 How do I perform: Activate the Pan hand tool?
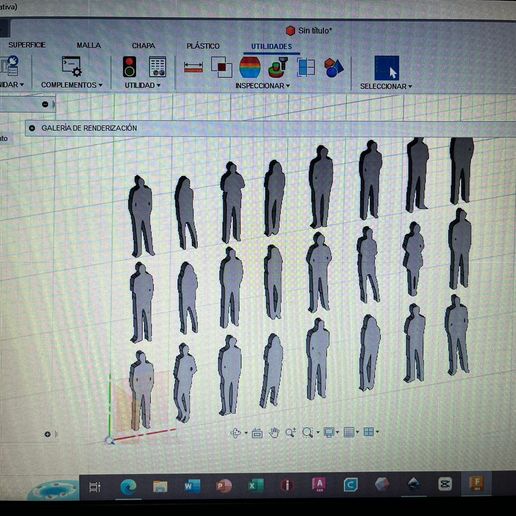coord(274,433)
